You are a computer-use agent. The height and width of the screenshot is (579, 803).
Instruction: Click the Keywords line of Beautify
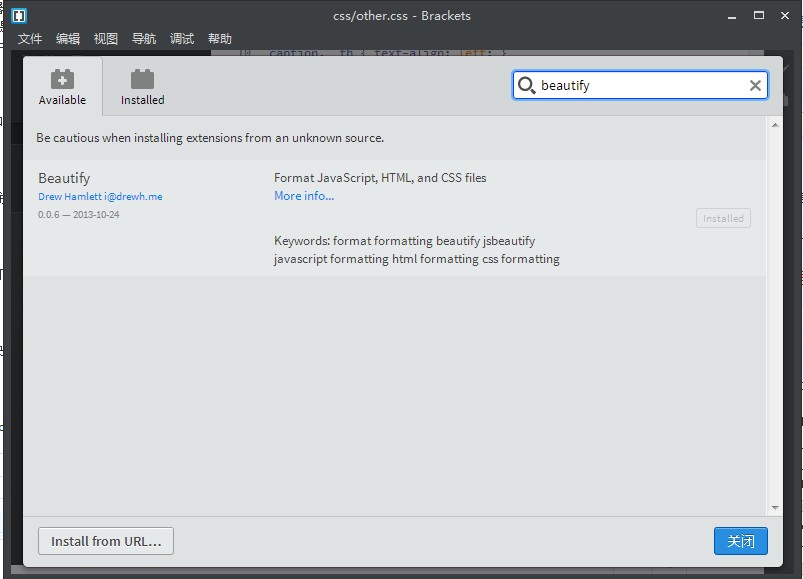click(416, 250)
